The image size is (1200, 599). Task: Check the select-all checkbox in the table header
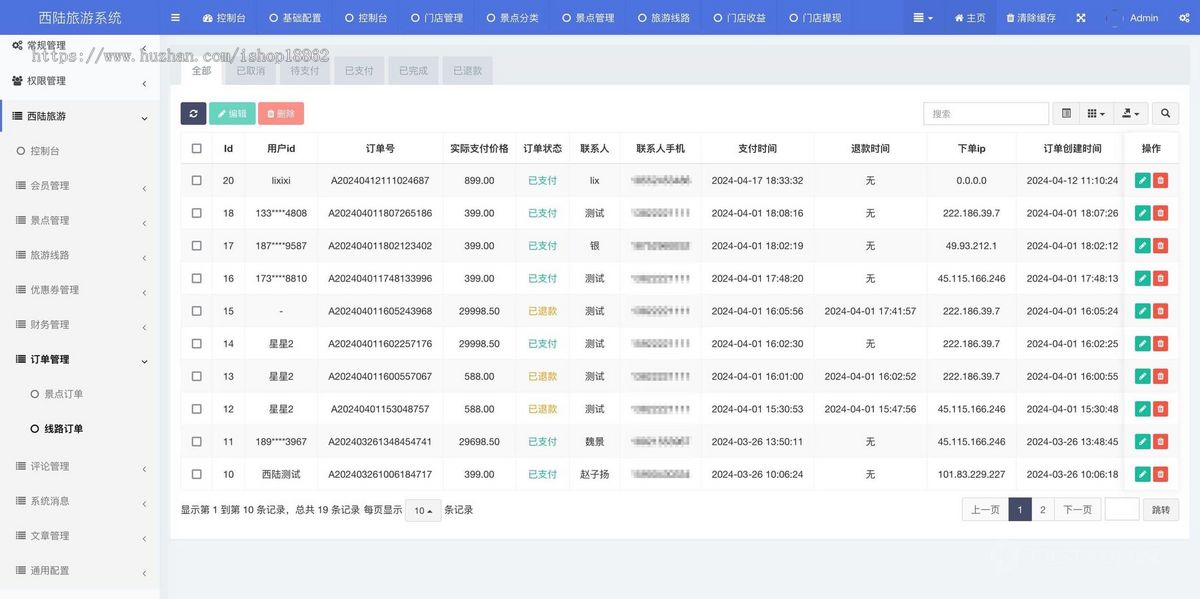click(x=196, y=147)
